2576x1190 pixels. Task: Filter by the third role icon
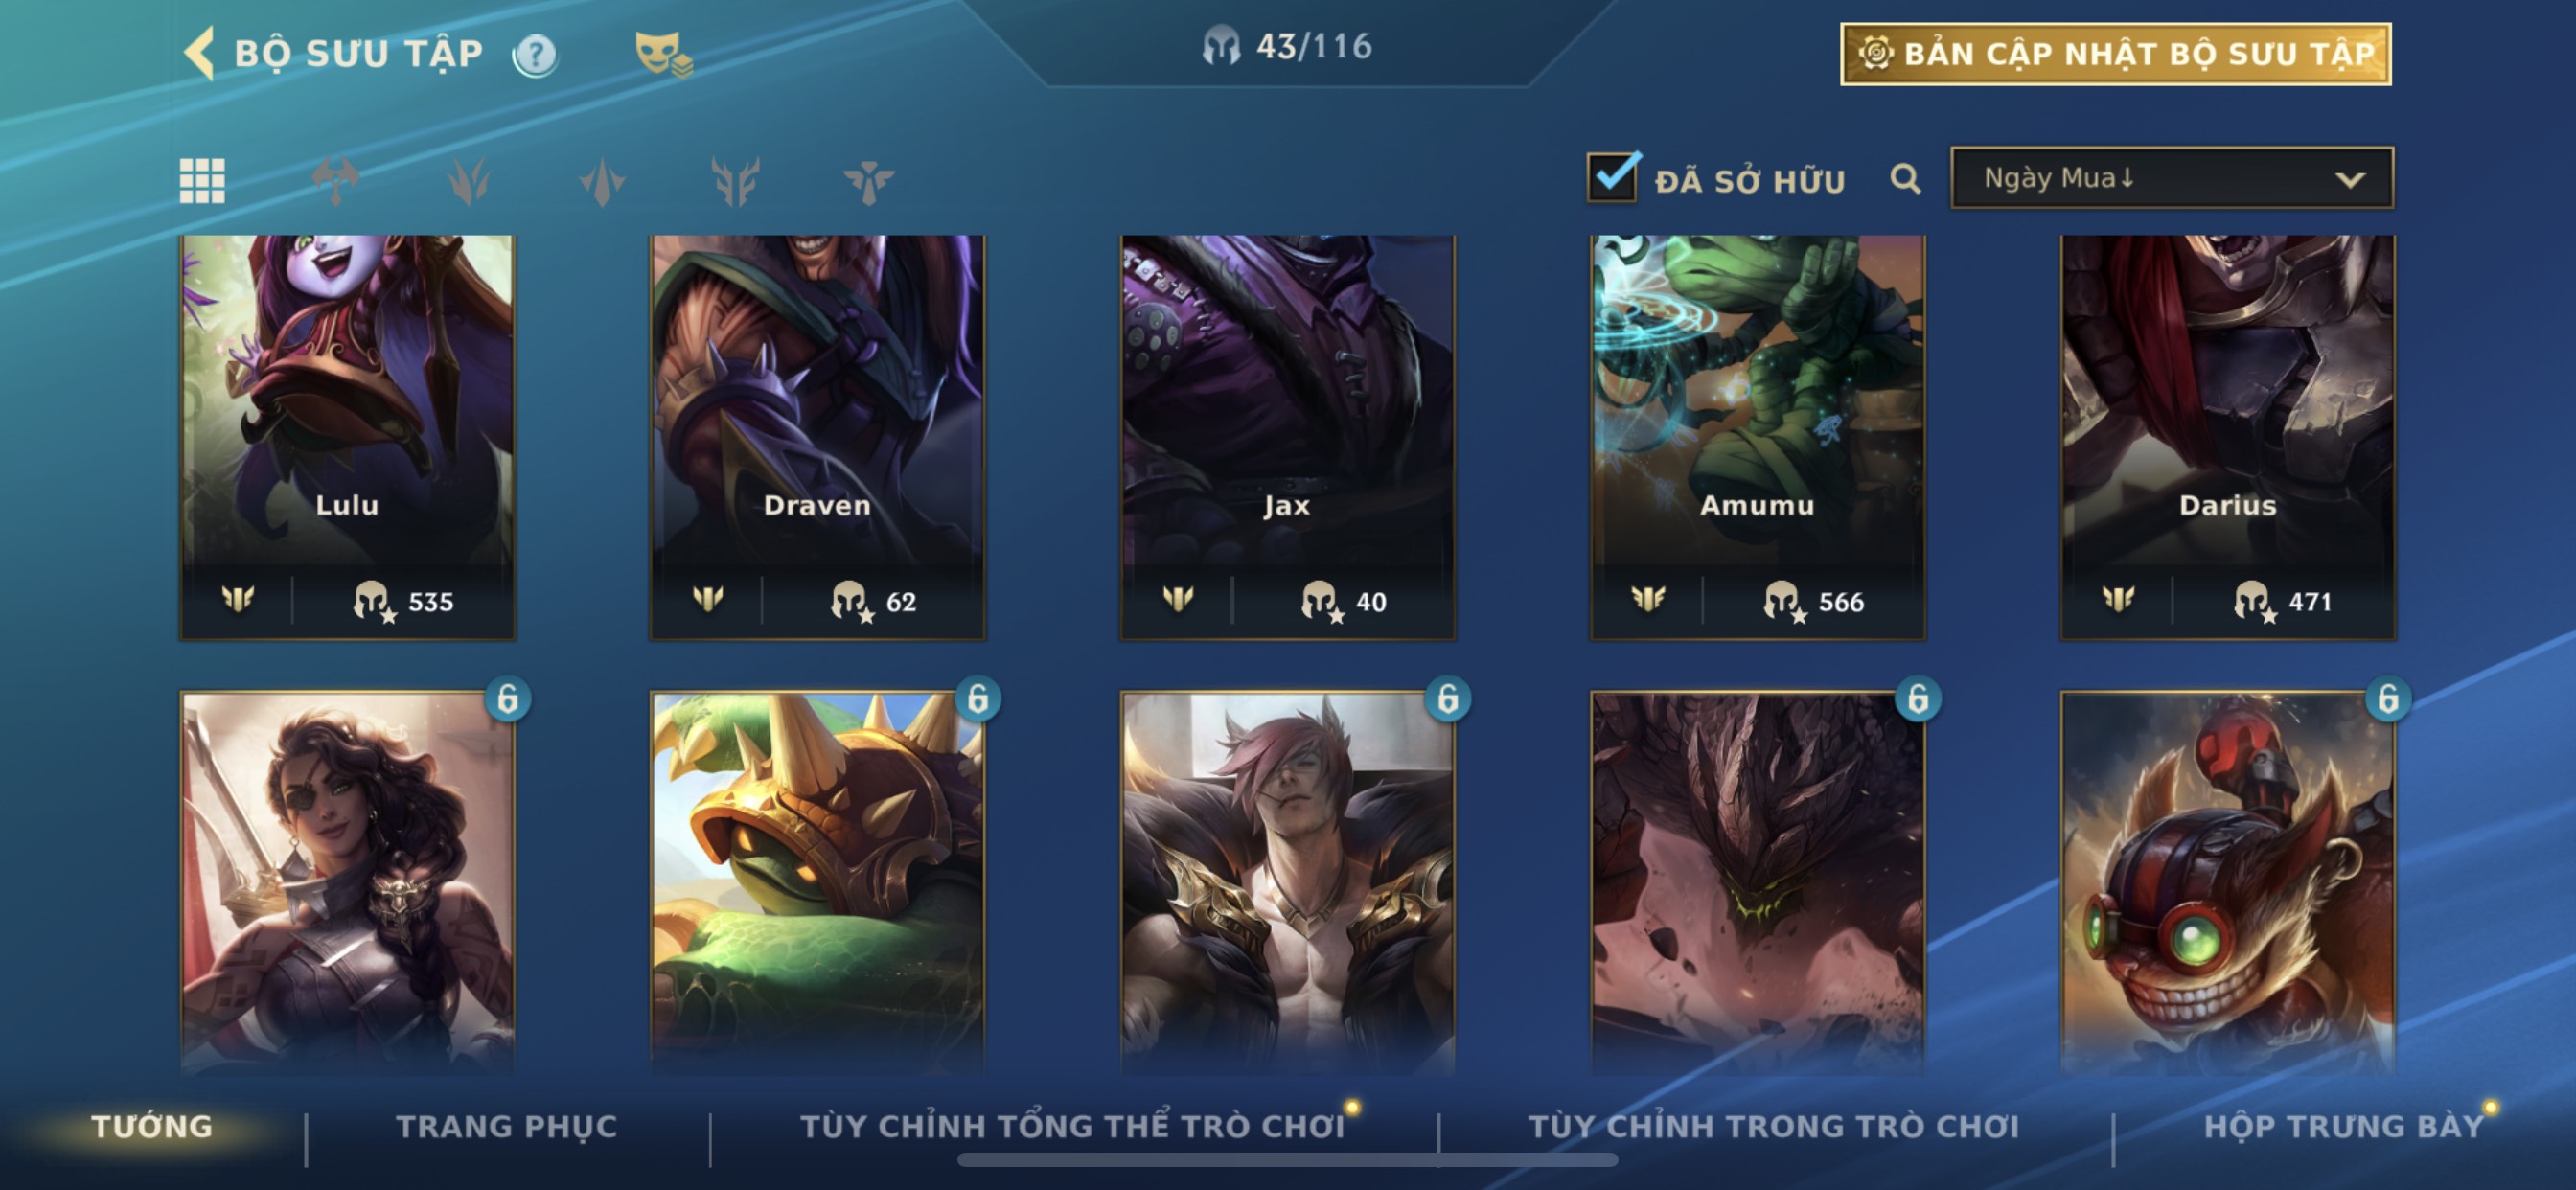coord(469,181)
